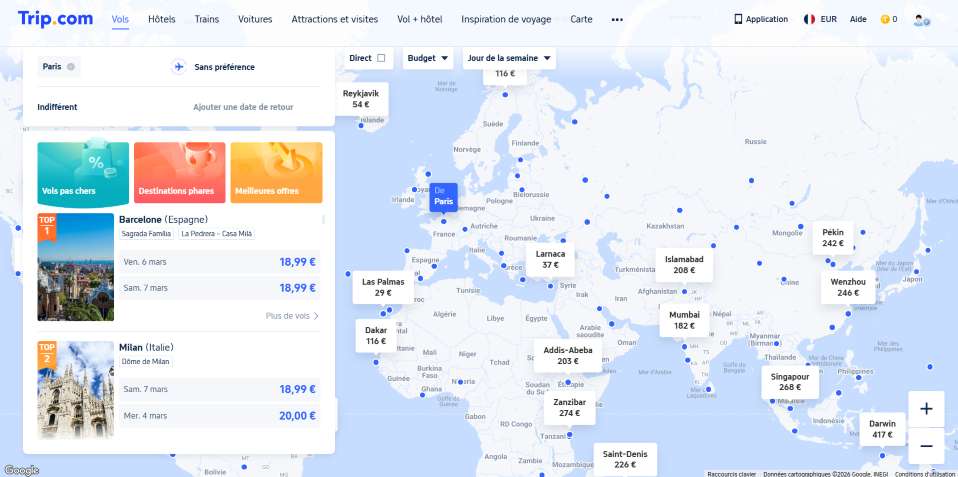Open Inspiration de voyage tab
The image size is (958, 477).
coord(506,19)
